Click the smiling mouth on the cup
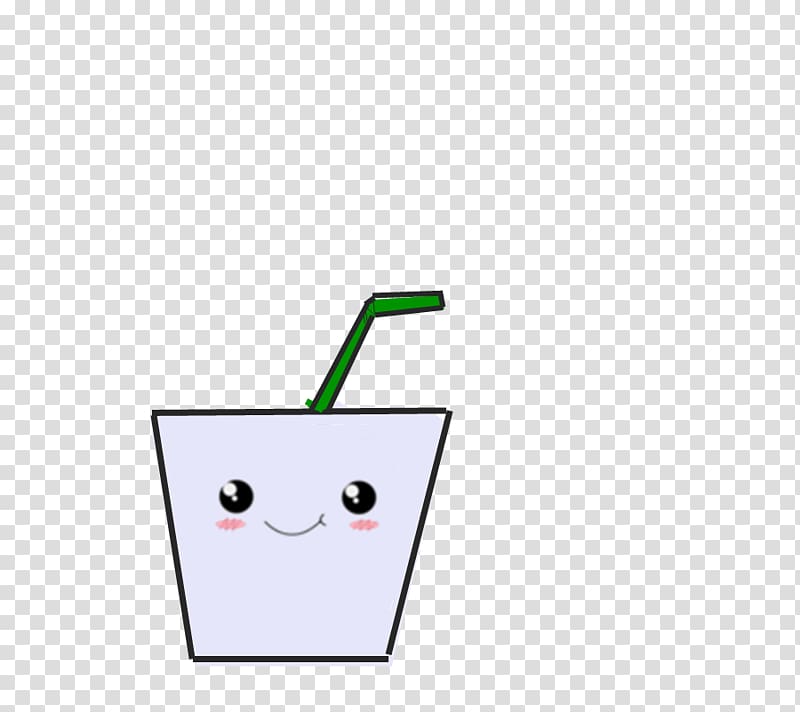Screen dimensions: 800x712 tap(295, 526)
